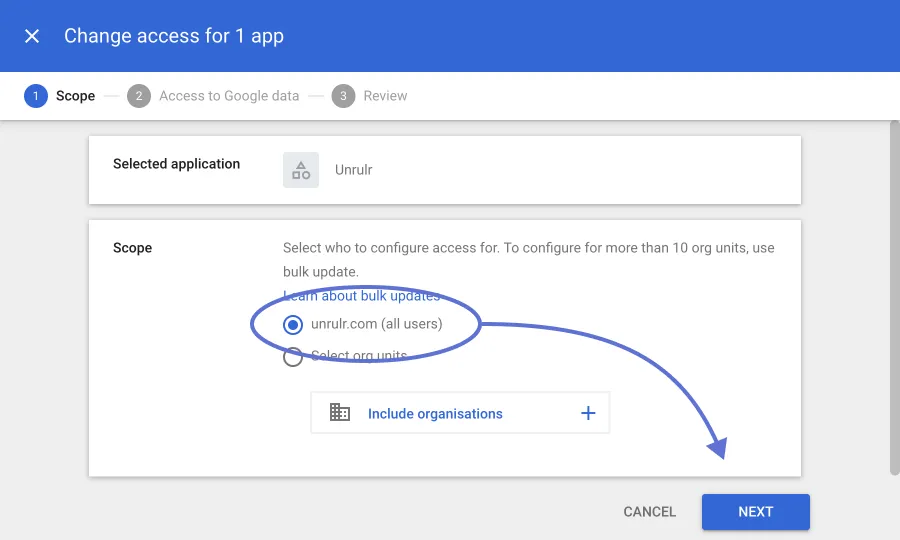Click the Unrulr application icon
Viewport: 900px width, 540px height.
point(301,170)
